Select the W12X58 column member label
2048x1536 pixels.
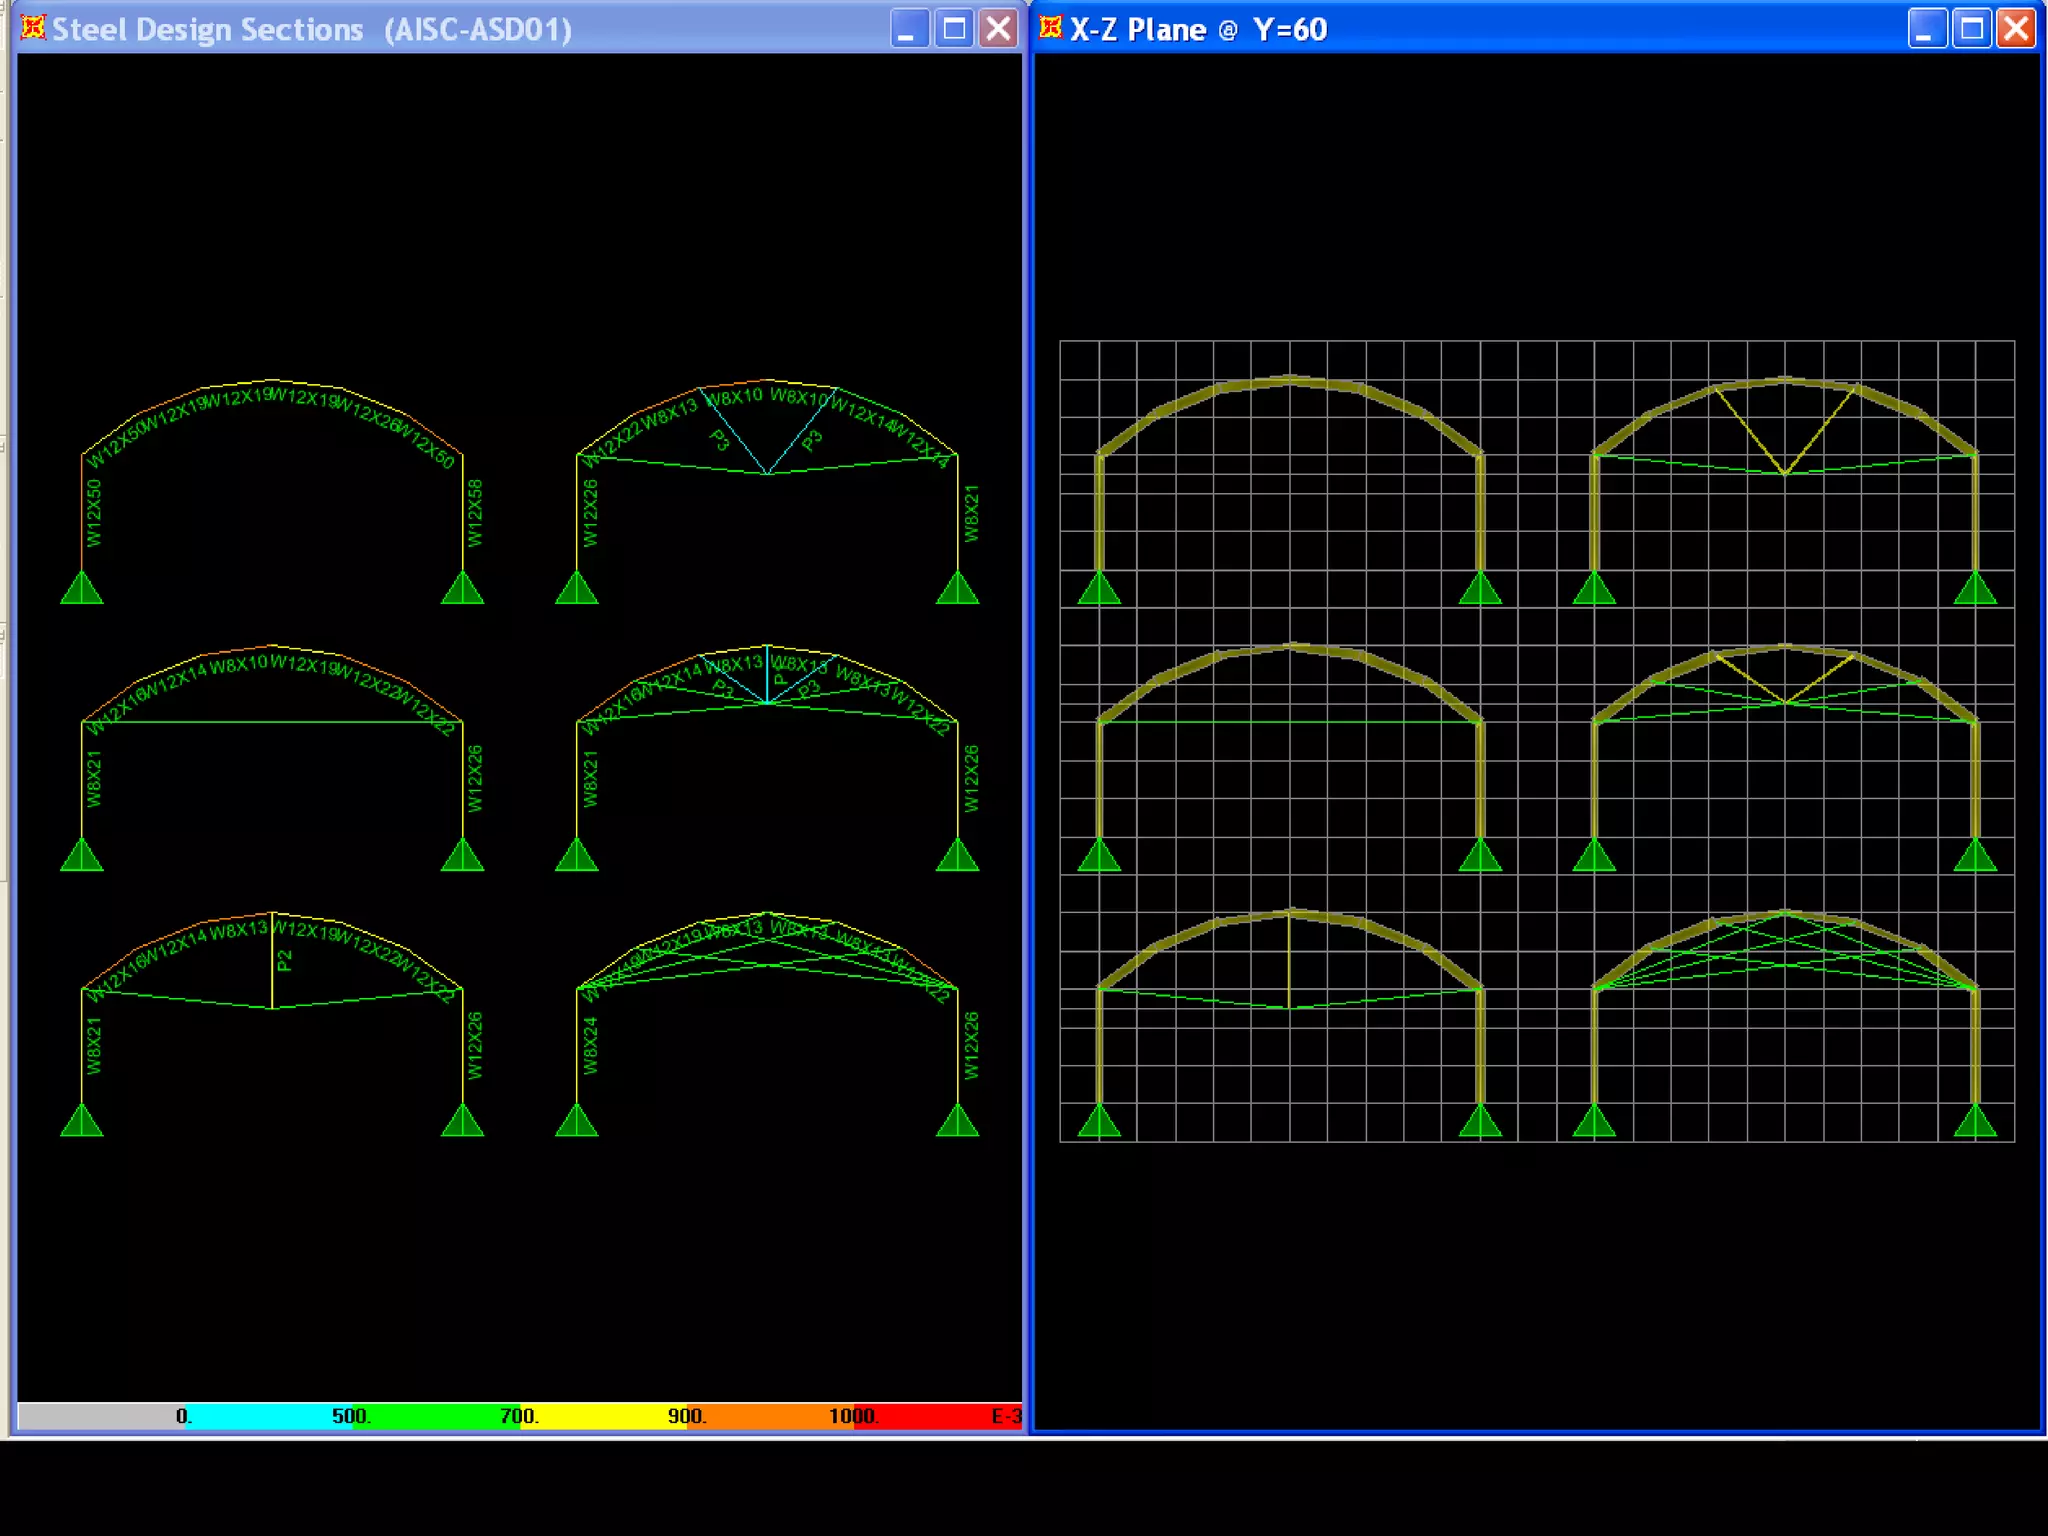click(x=475, y=513)
